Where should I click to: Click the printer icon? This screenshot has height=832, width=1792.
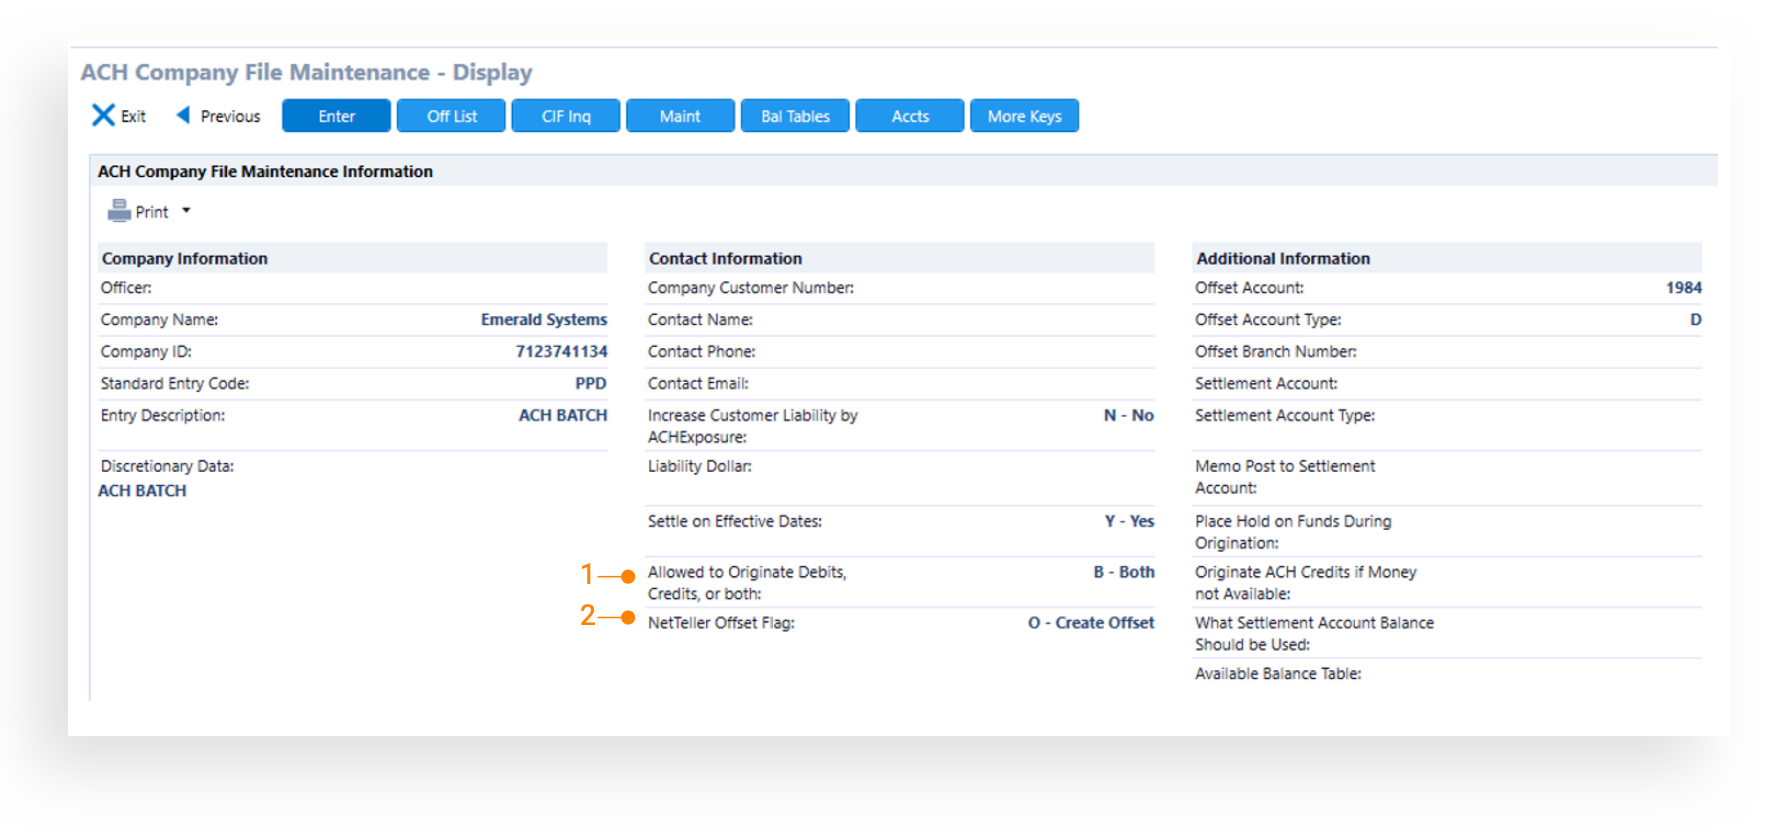[x=119, y=211]
